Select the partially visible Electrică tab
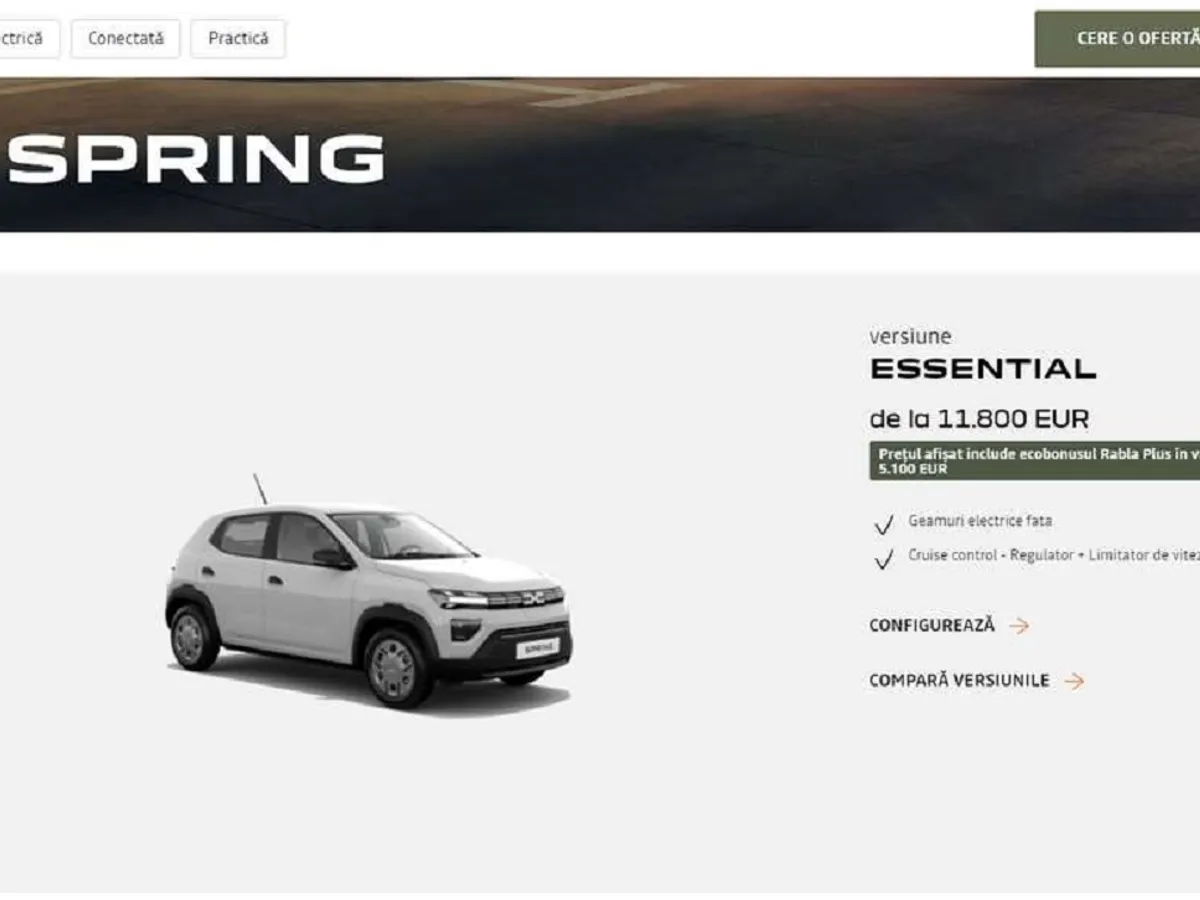The height and width of the screenshot is (900, 1200). 29,39
